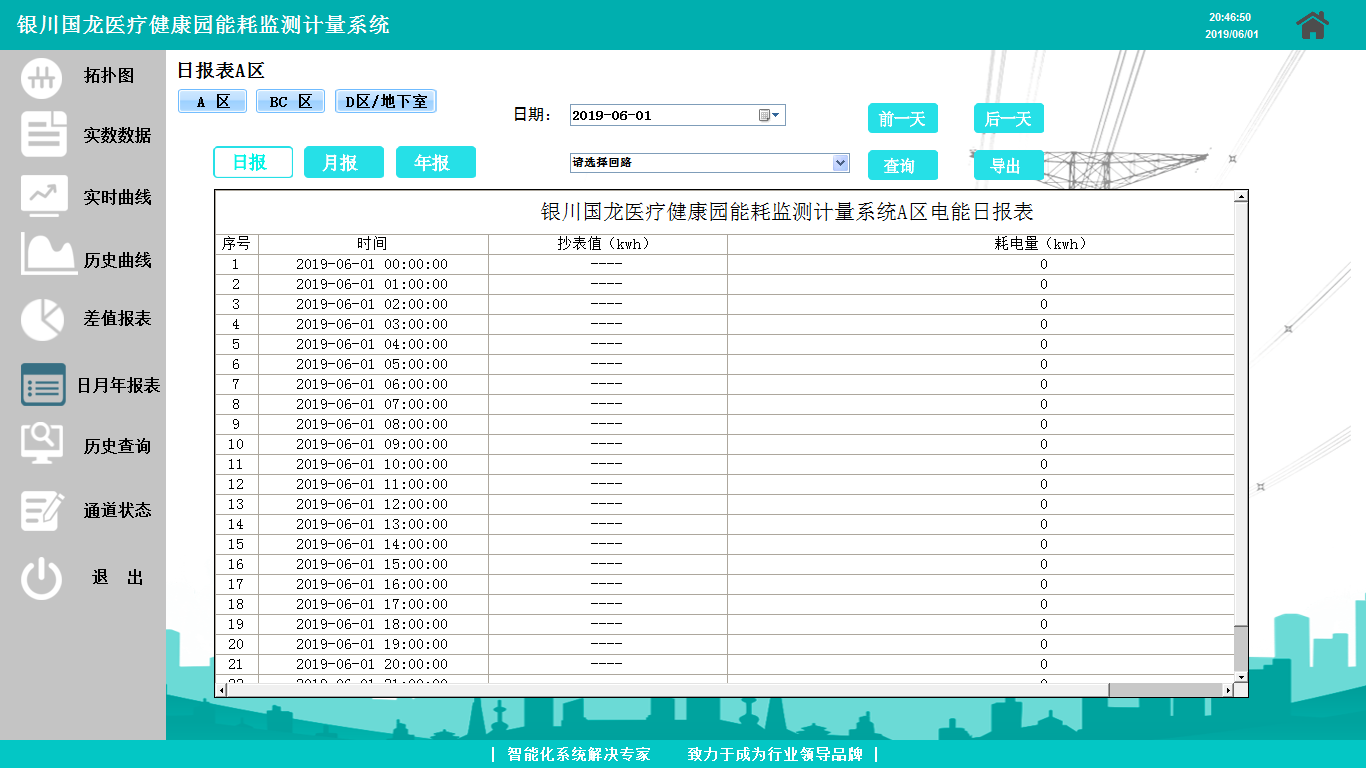Open the topology diagram (拓扑图) icon

pyautogui.click(x=42, y=77)
